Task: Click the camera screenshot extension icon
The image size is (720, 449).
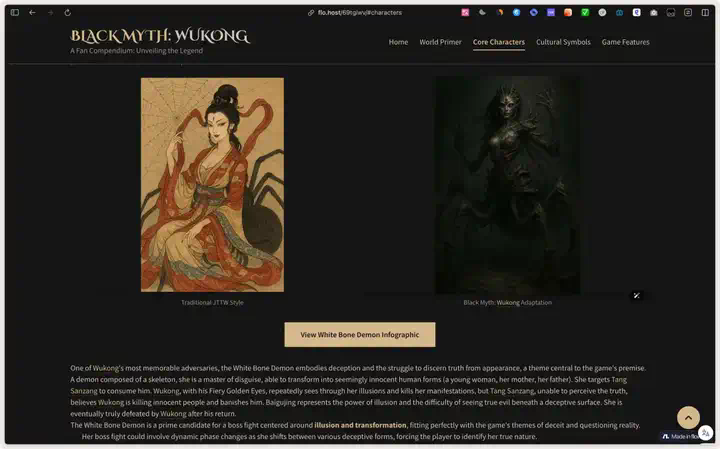Action: (653, 12)
